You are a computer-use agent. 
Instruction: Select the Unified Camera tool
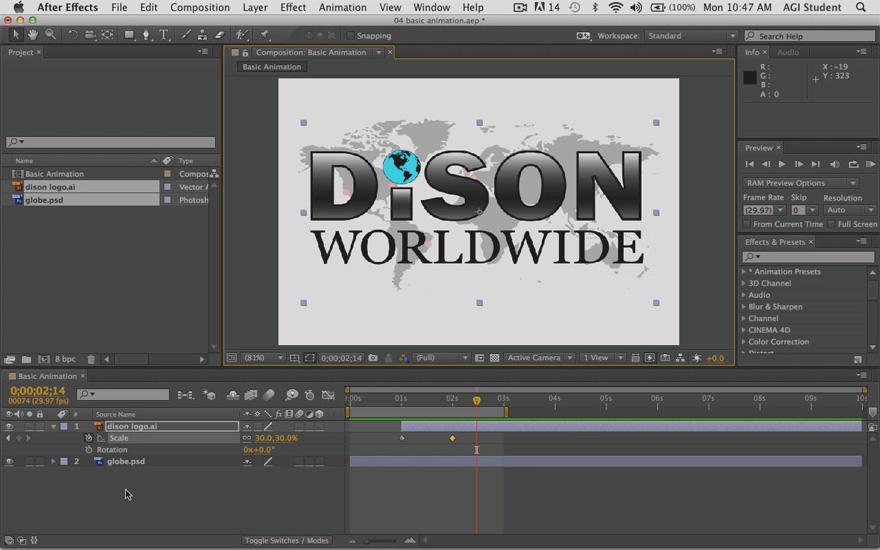(x=90, y=35)
